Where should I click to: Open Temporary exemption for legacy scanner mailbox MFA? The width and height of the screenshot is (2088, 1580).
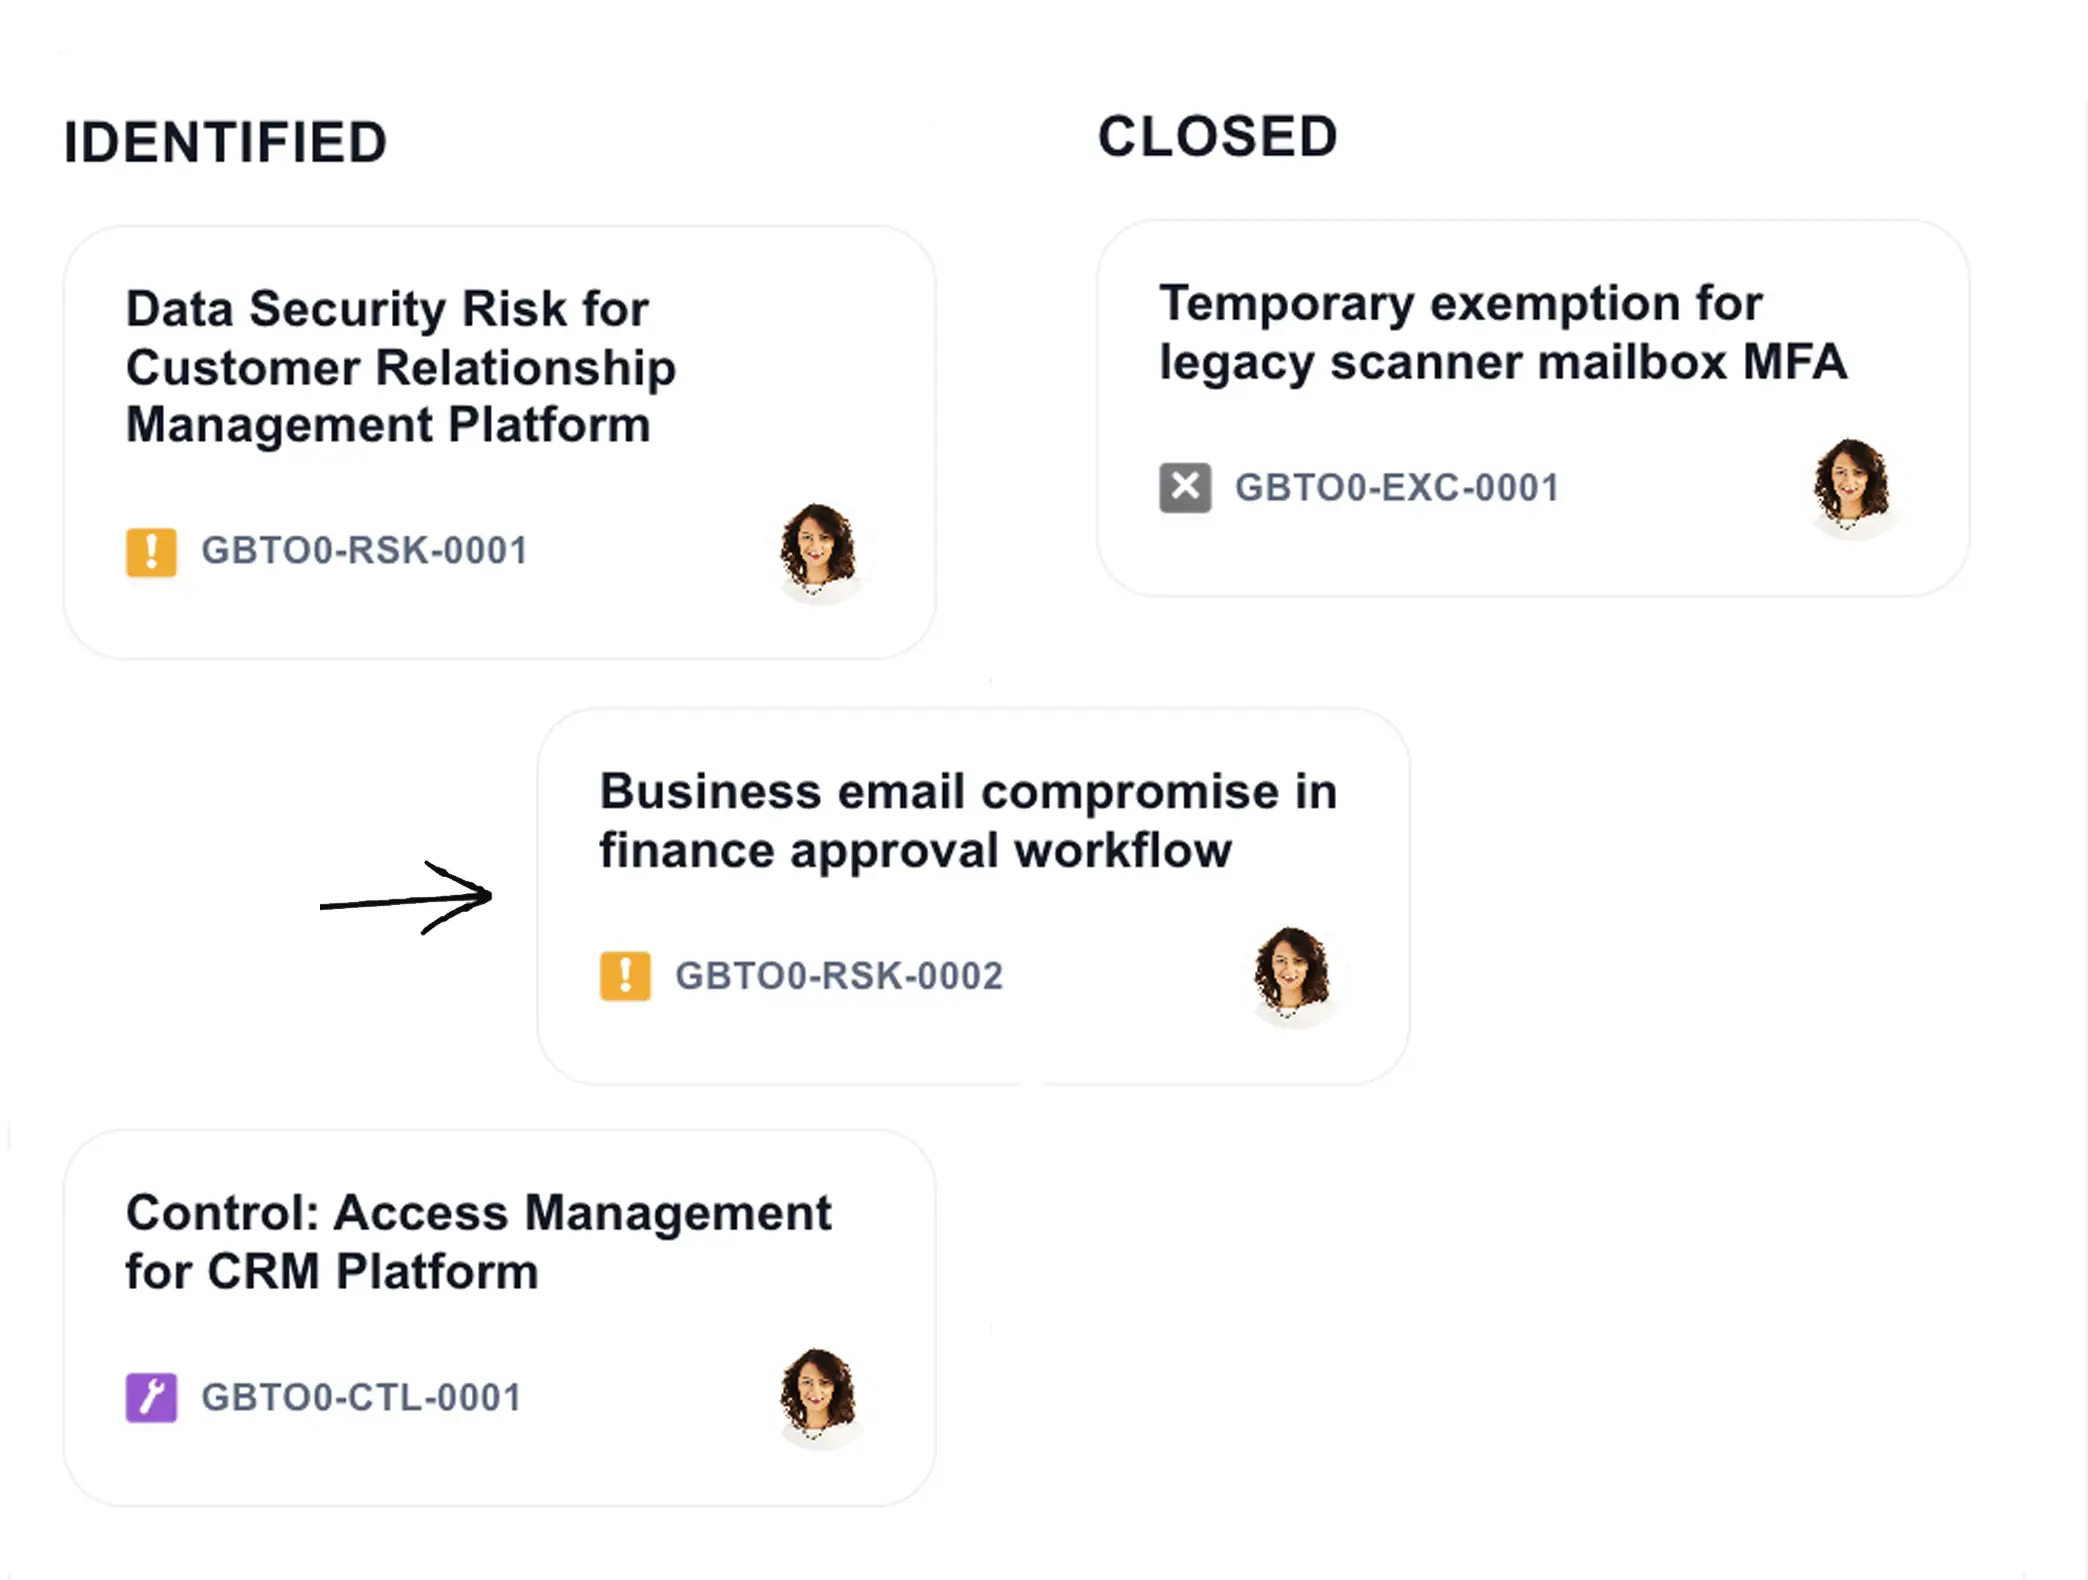pos(1503,333)
